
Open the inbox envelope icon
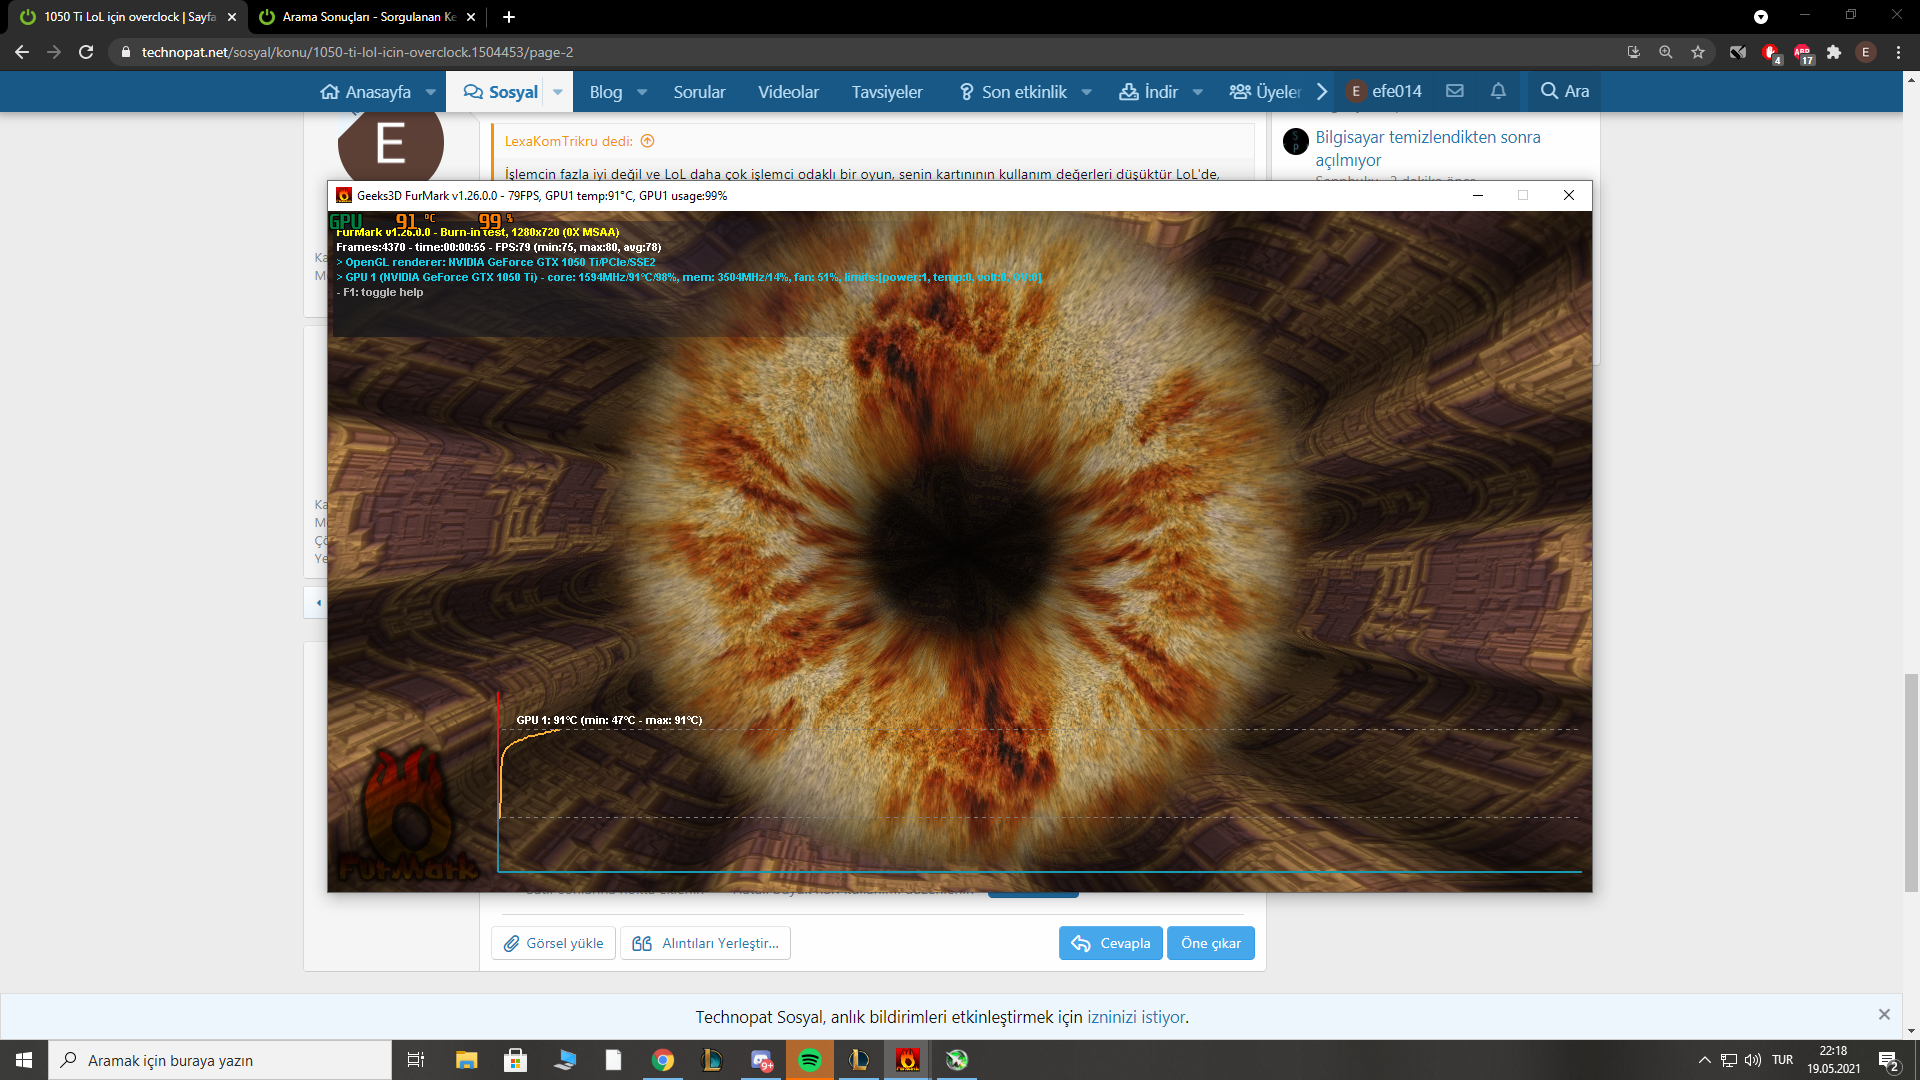tap(1455, 91)
